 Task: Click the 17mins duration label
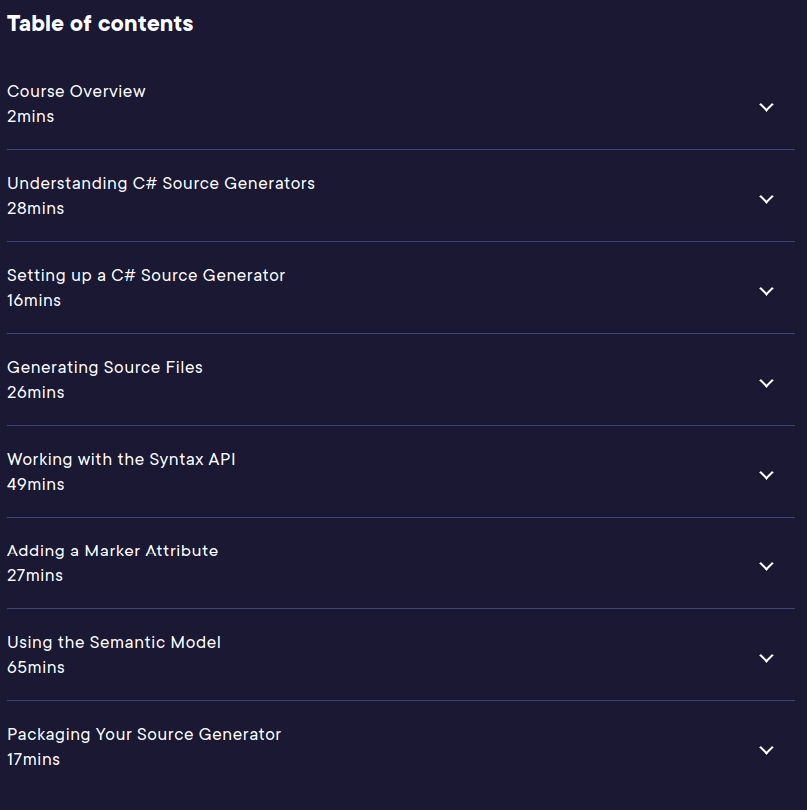34,759
